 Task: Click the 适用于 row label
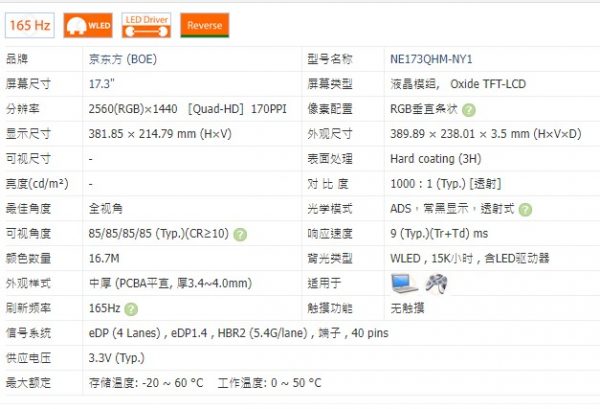324,284
